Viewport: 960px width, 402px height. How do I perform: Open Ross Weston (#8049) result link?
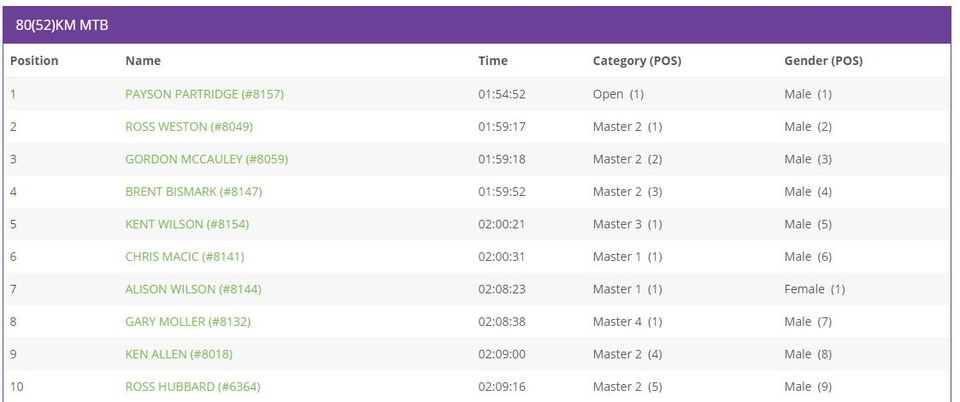click(x=189, y=127)
